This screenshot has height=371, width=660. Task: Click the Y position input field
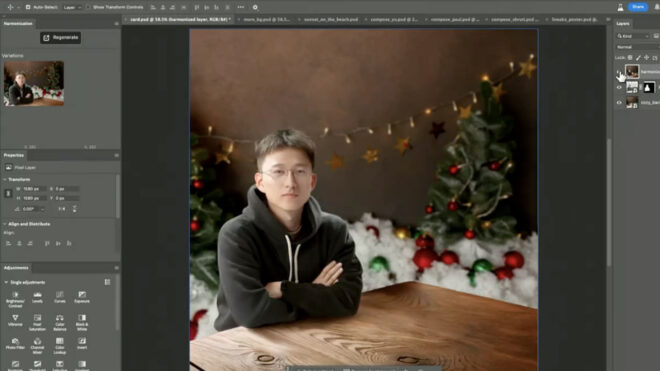click(x=67, y=198)
